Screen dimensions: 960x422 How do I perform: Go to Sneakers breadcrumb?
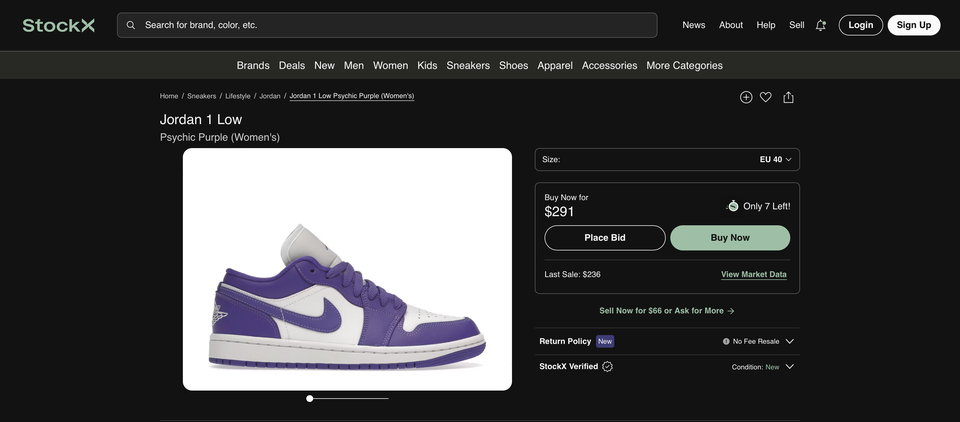click(201, 96)
